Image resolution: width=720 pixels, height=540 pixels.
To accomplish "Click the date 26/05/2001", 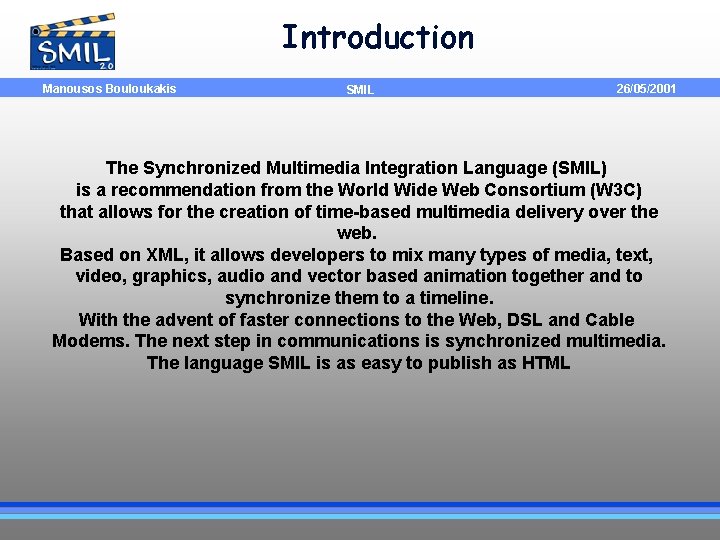I will (646, 89).
